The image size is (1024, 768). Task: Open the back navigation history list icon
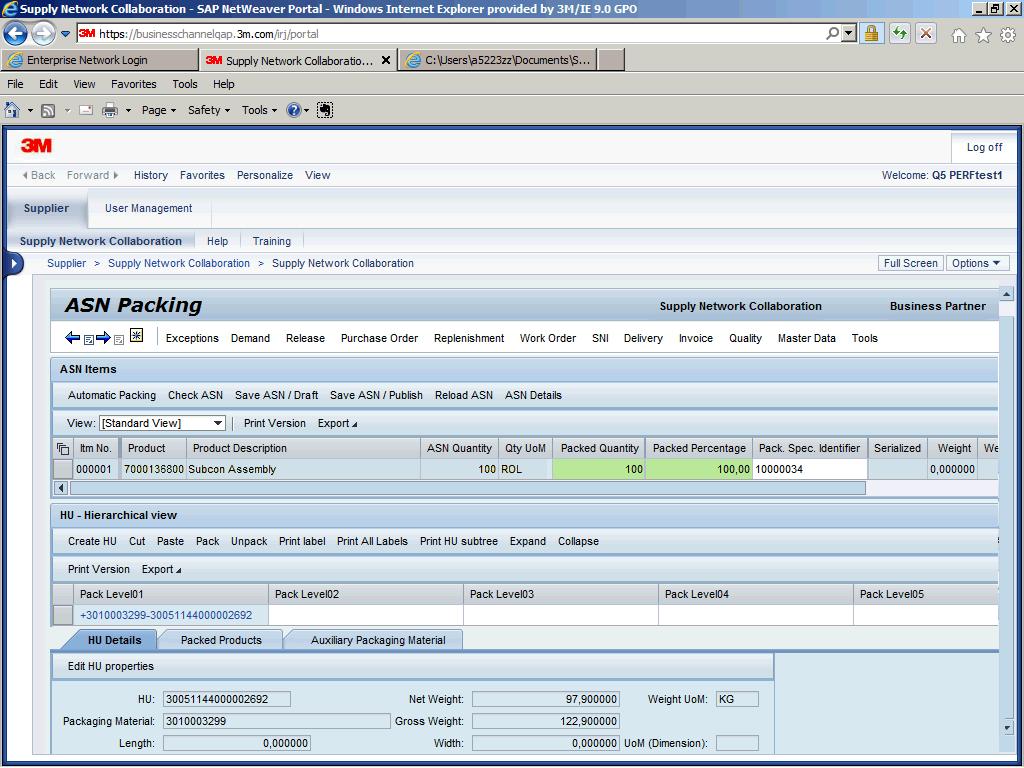[x=89, y=340]
